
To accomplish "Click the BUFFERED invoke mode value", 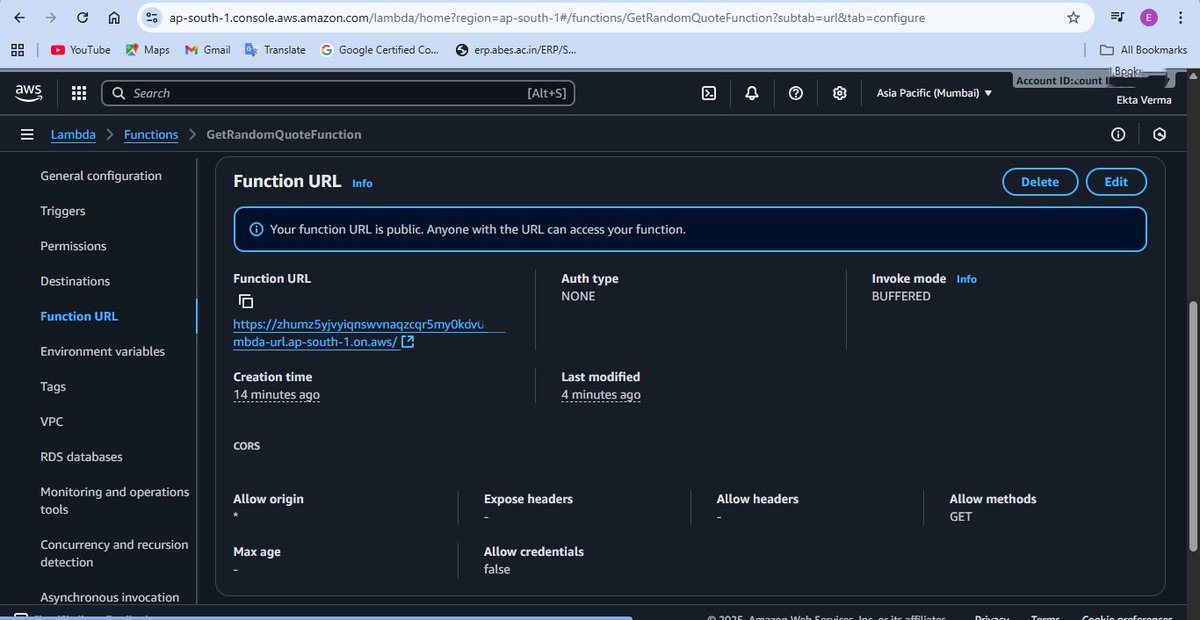I will coord(901,296).
